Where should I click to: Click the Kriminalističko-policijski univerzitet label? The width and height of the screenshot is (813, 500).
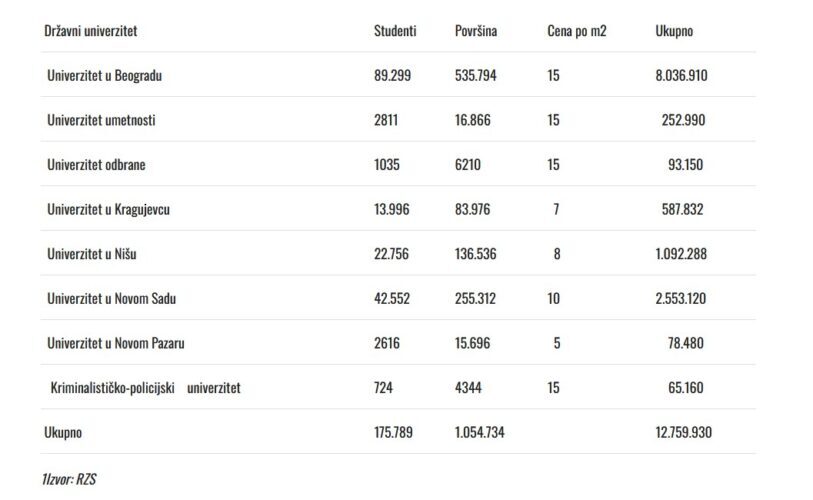(145, 388)
